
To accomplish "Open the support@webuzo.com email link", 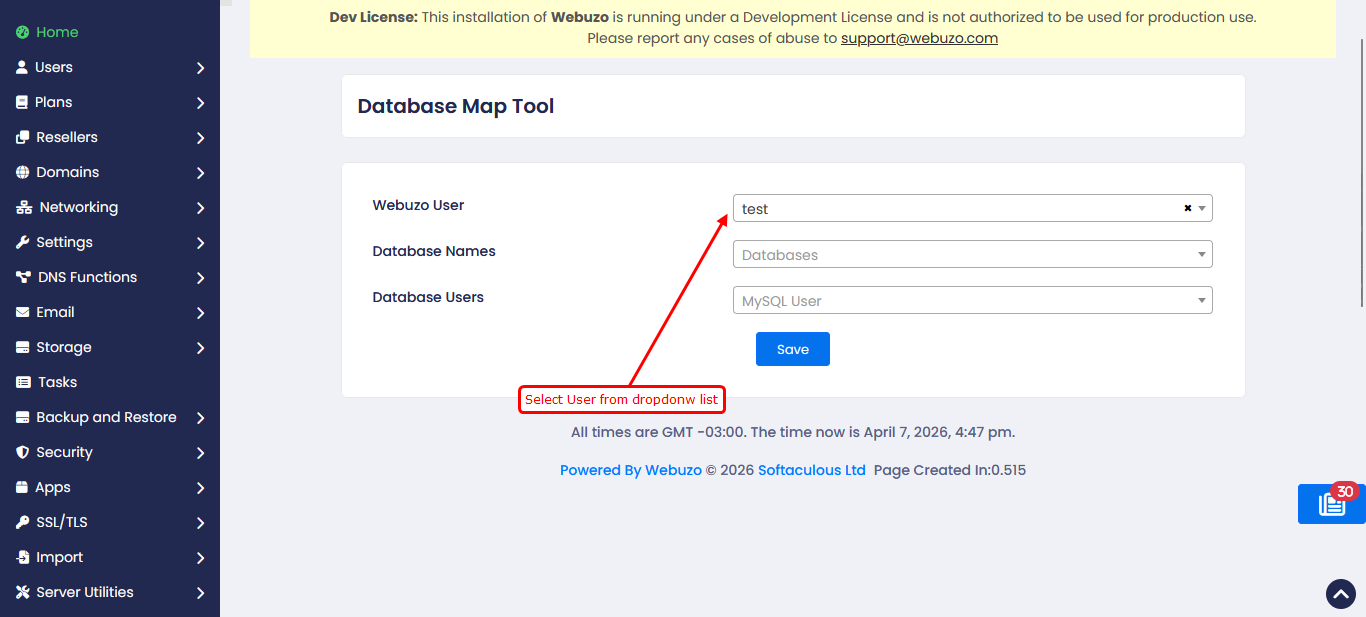I will [919, 38].
